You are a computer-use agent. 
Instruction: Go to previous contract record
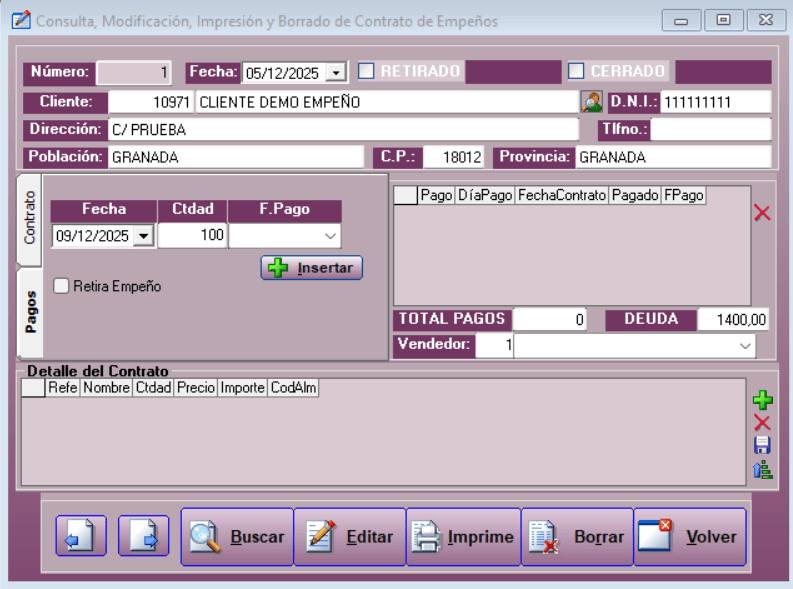pyautogui.click(x=81, y=537)
